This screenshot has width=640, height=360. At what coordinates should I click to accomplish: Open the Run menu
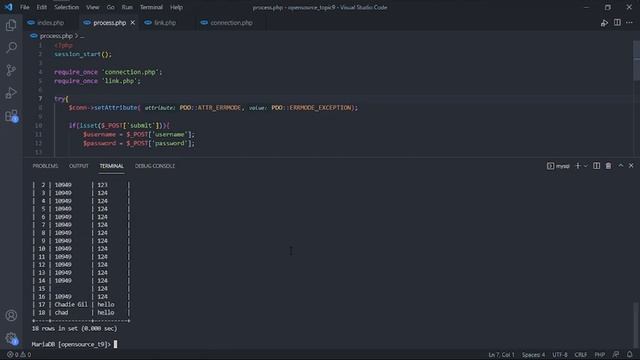(x=127, y=7)
